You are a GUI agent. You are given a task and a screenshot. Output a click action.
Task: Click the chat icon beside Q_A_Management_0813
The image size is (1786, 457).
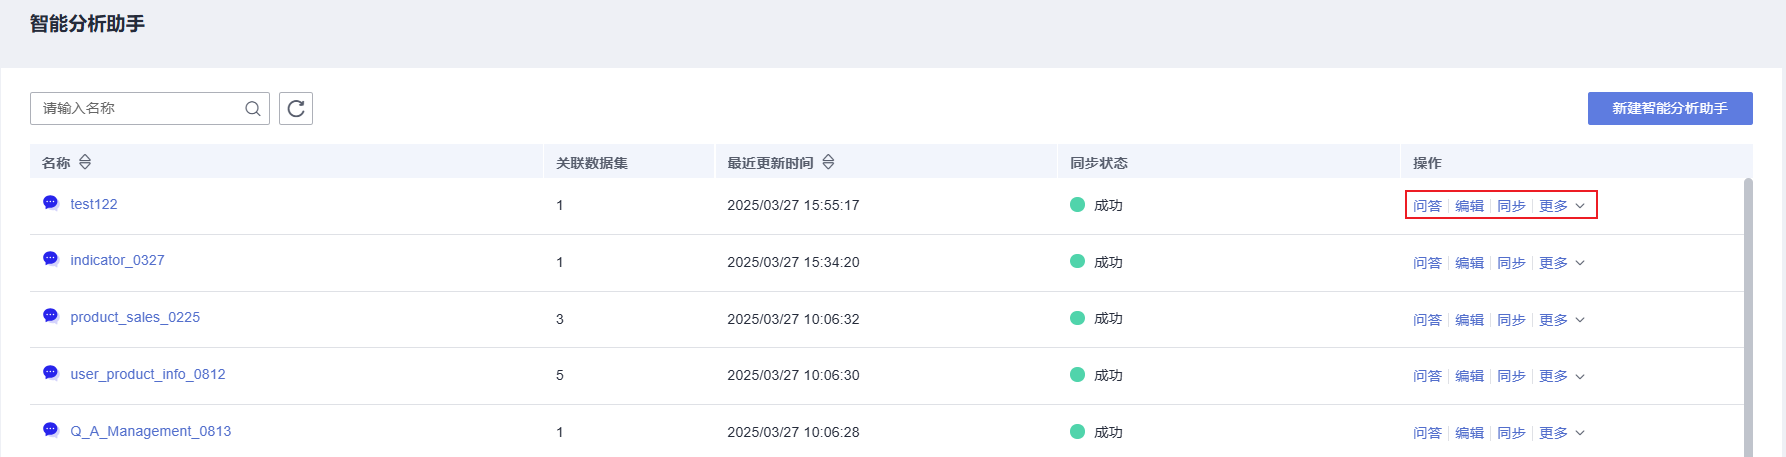point(51,430)
